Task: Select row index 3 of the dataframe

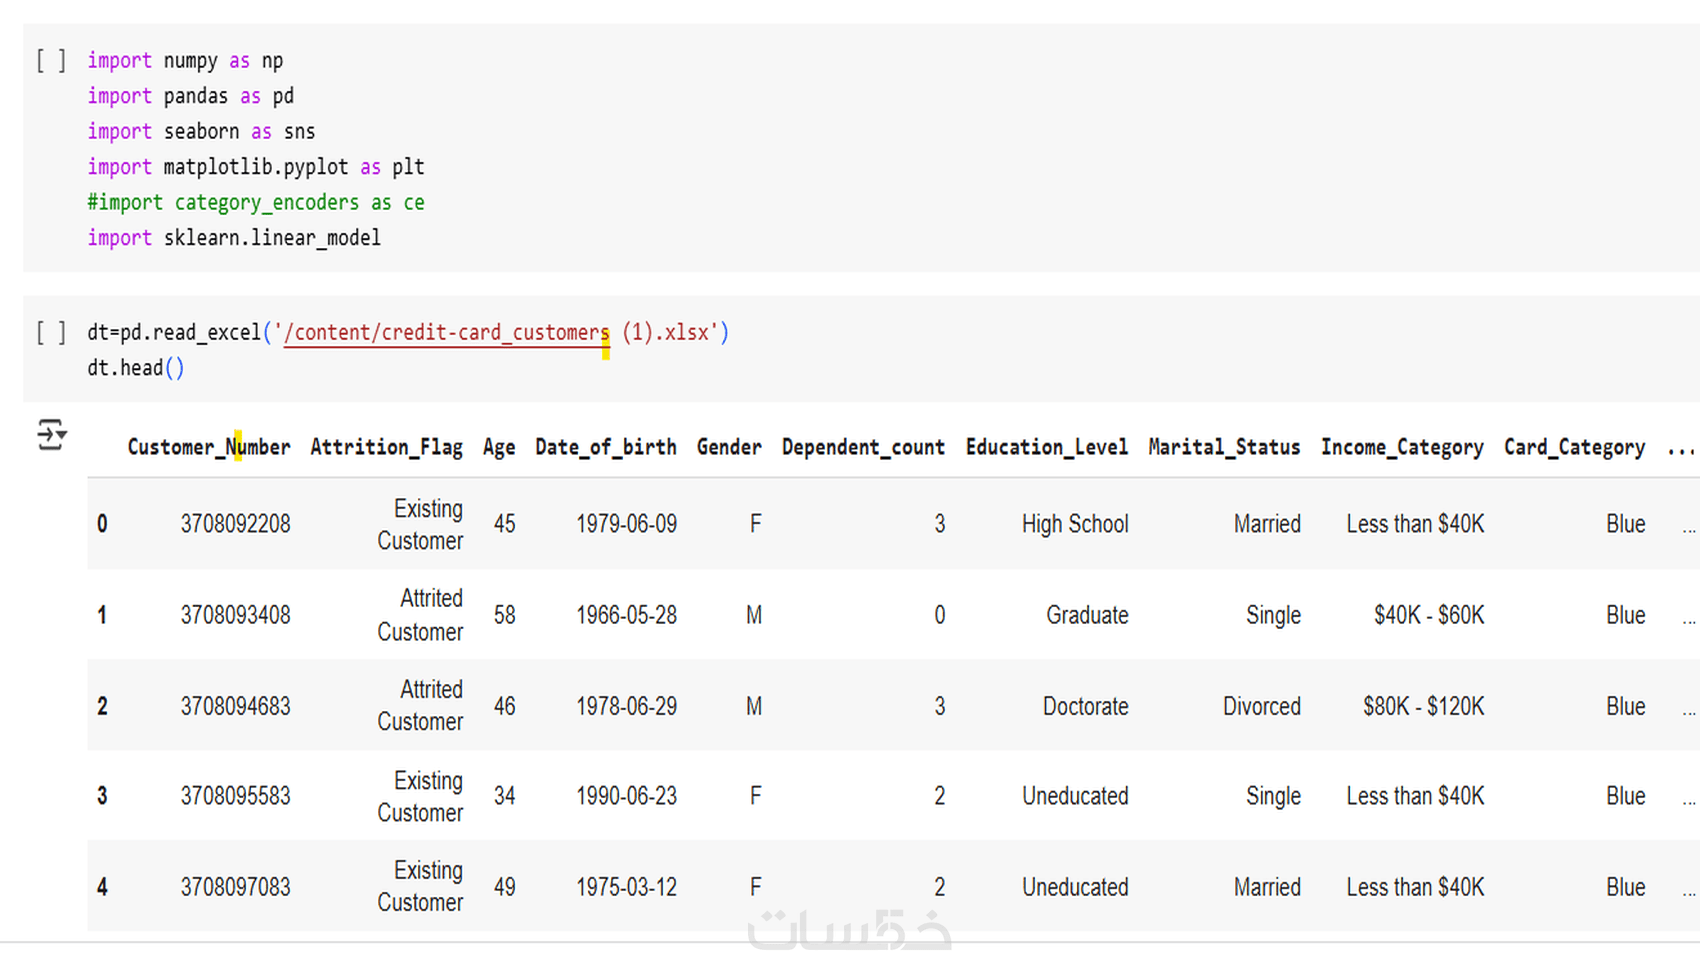Action: coord(102,796)
